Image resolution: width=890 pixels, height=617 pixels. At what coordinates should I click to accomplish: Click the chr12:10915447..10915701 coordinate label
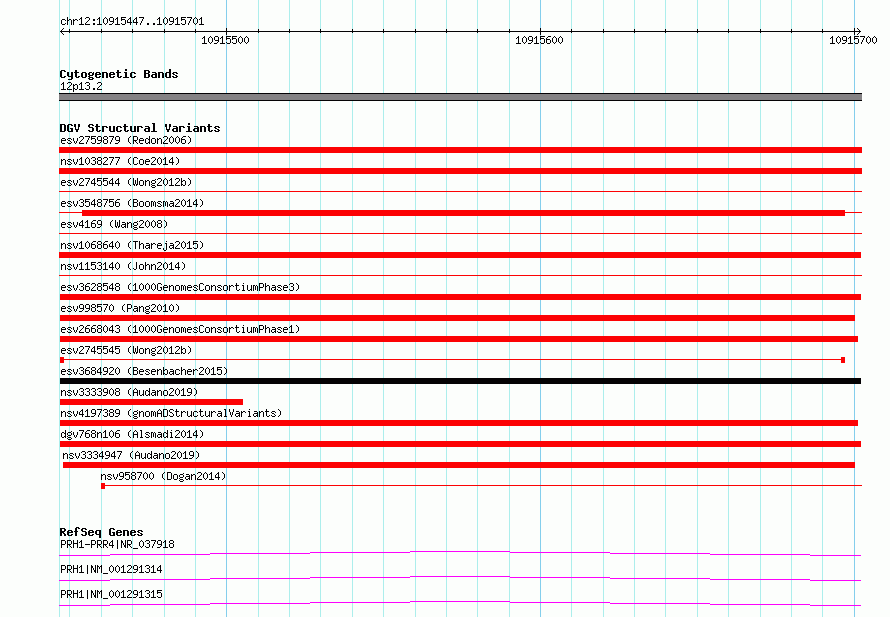[x=132, y=22]
